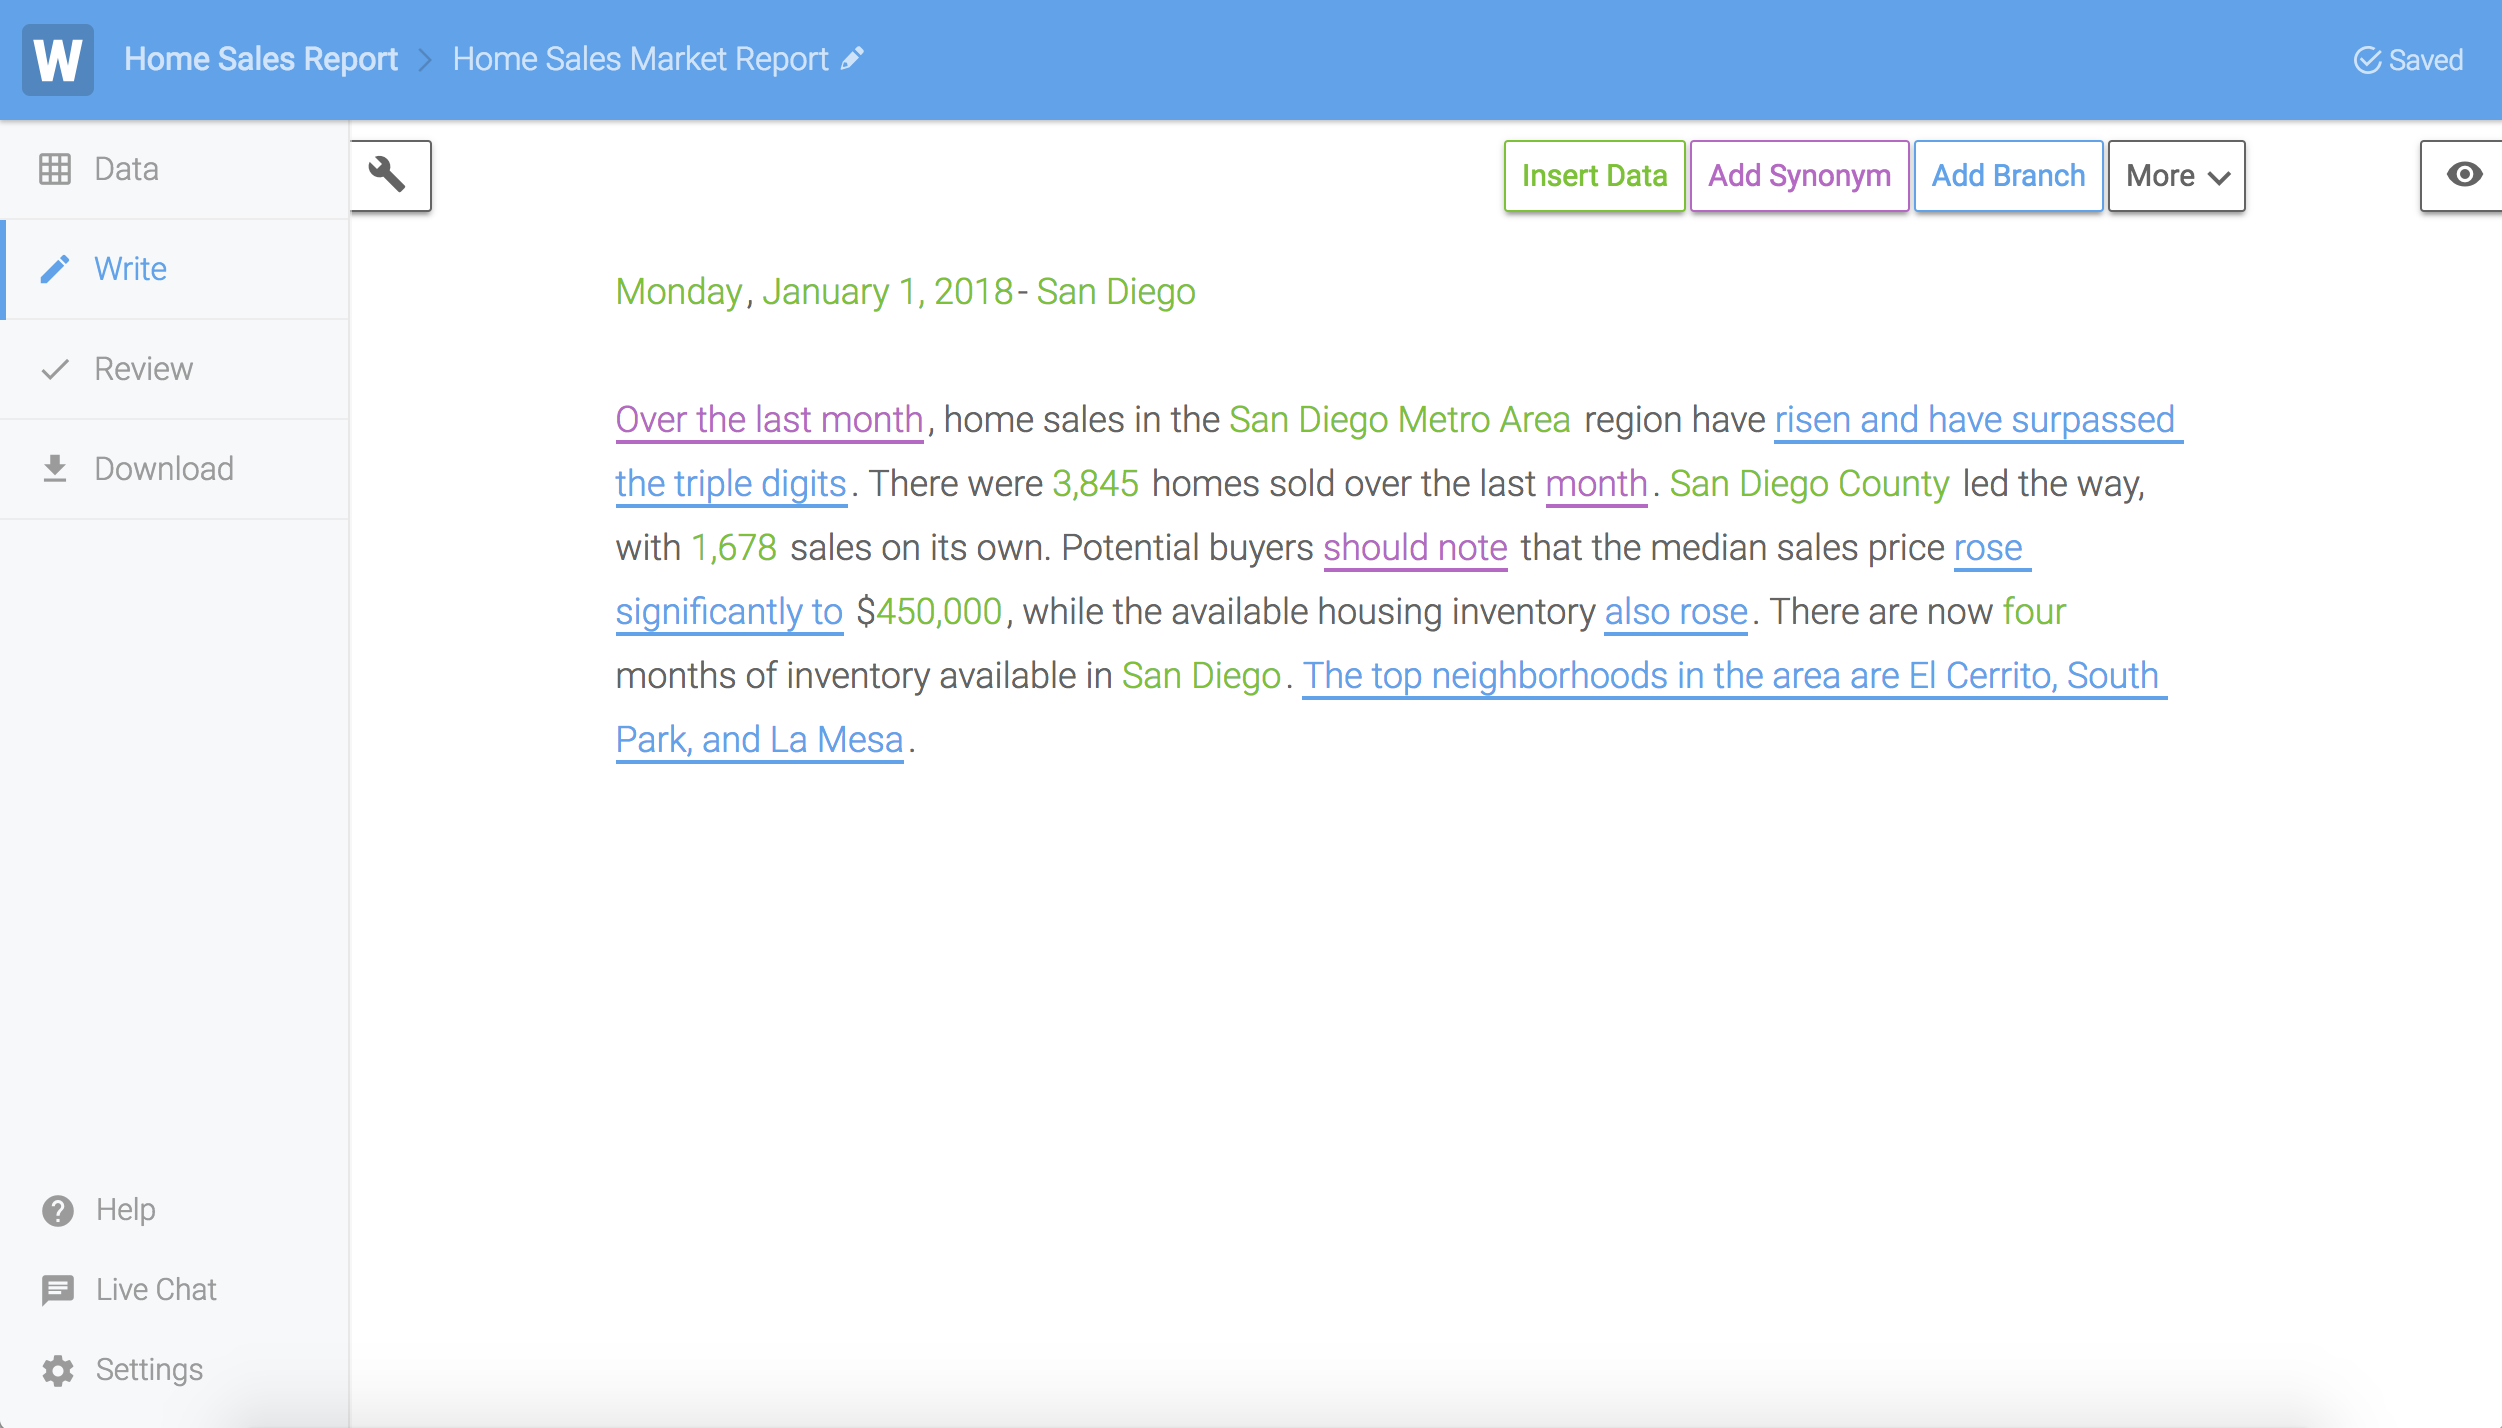Screen dimensions: 2502x1428
Task: Expand the More dropdown menu
Action: click(2176, 176)
